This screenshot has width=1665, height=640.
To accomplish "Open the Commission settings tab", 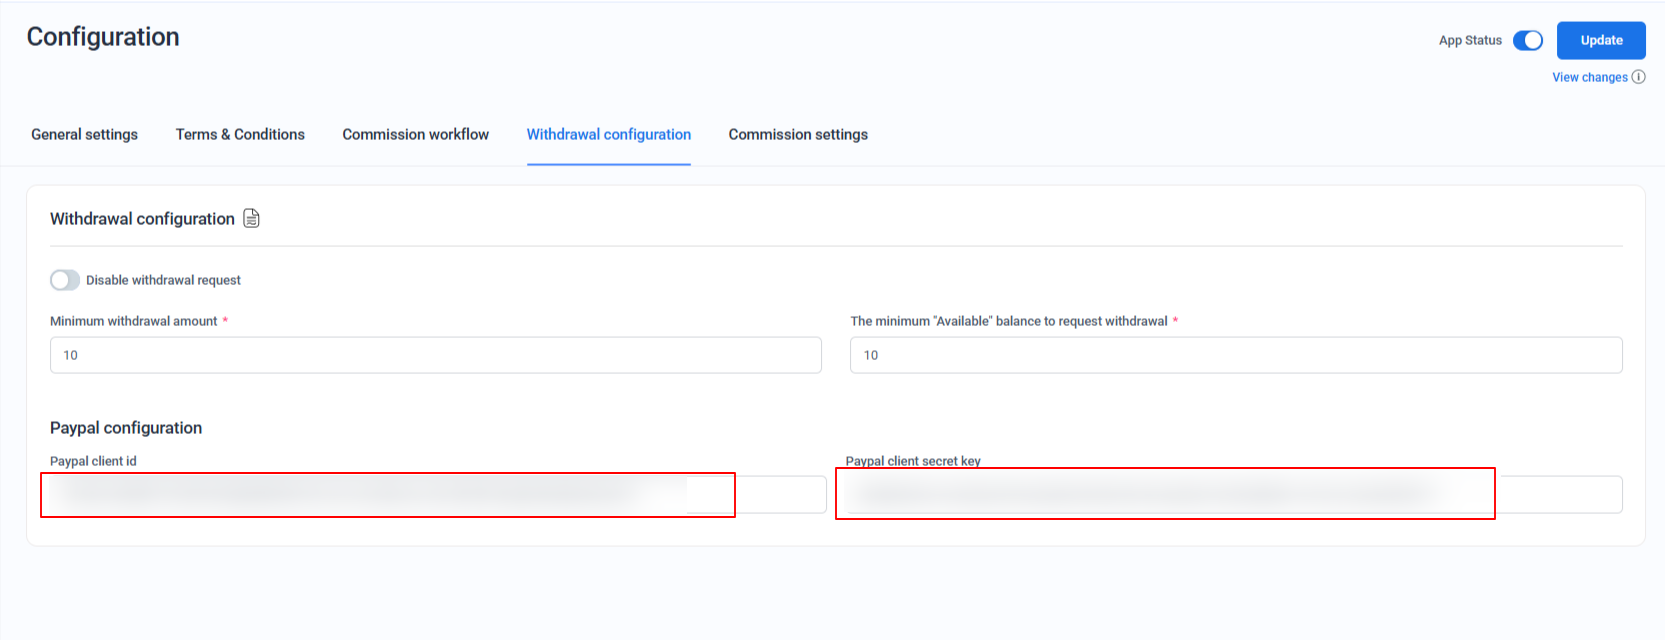I will click(797, 135).
